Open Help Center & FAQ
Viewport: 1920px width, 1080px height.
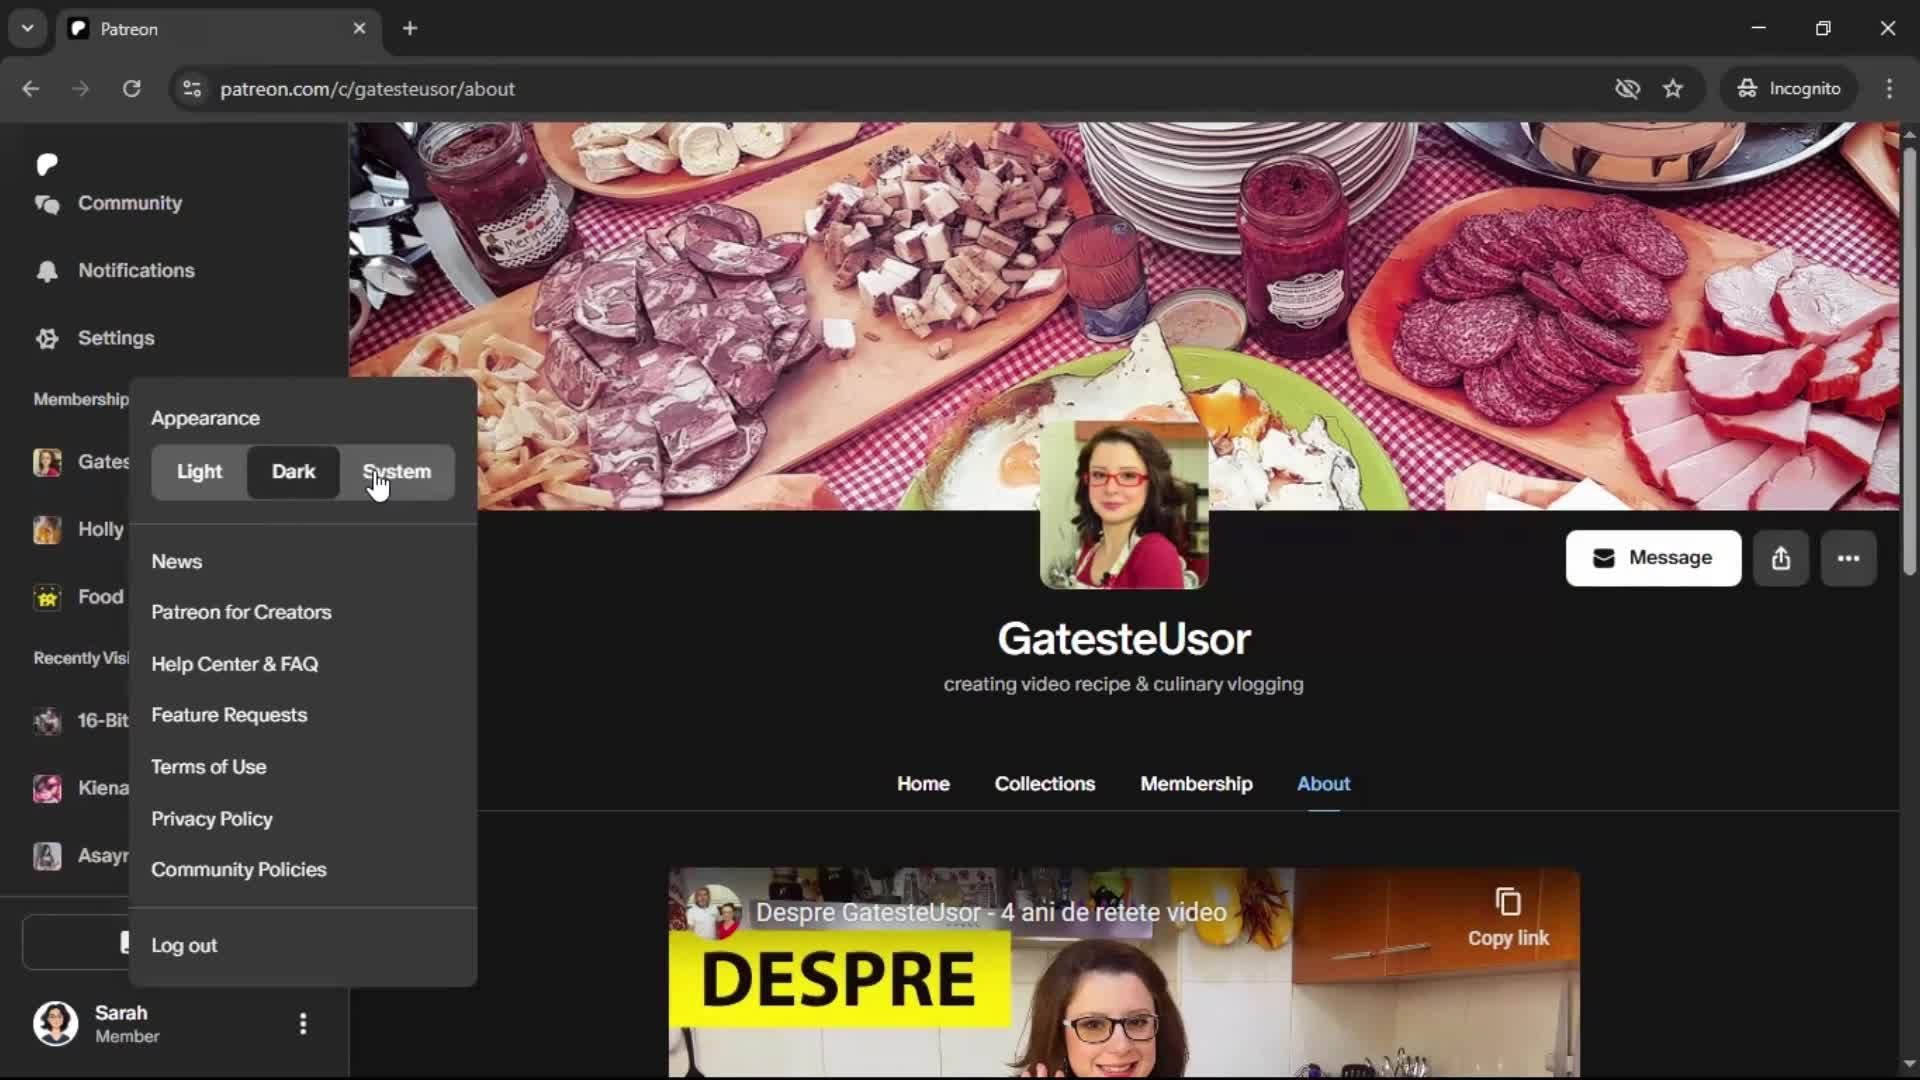point(235,664)
